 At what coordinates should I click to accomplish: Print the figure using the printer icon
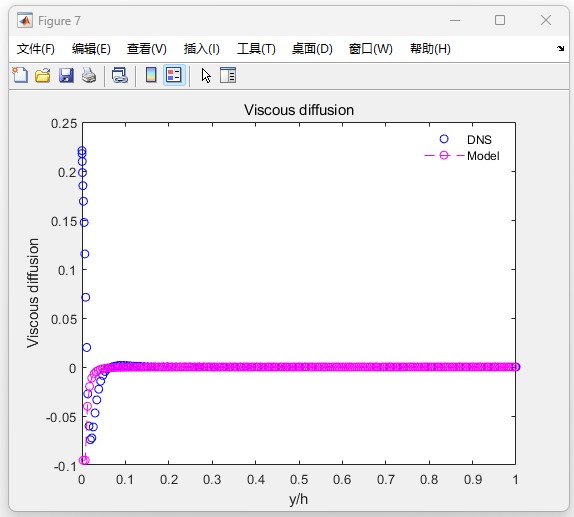point(89,75)
